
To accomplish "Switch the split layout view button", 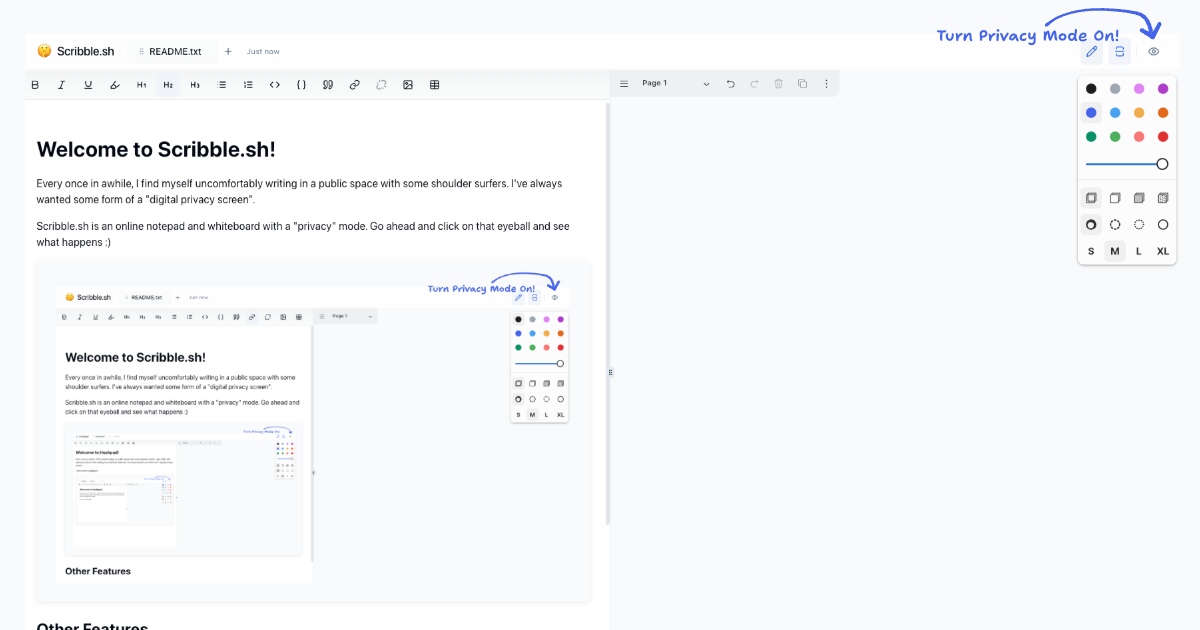I will pos(1119,51).
